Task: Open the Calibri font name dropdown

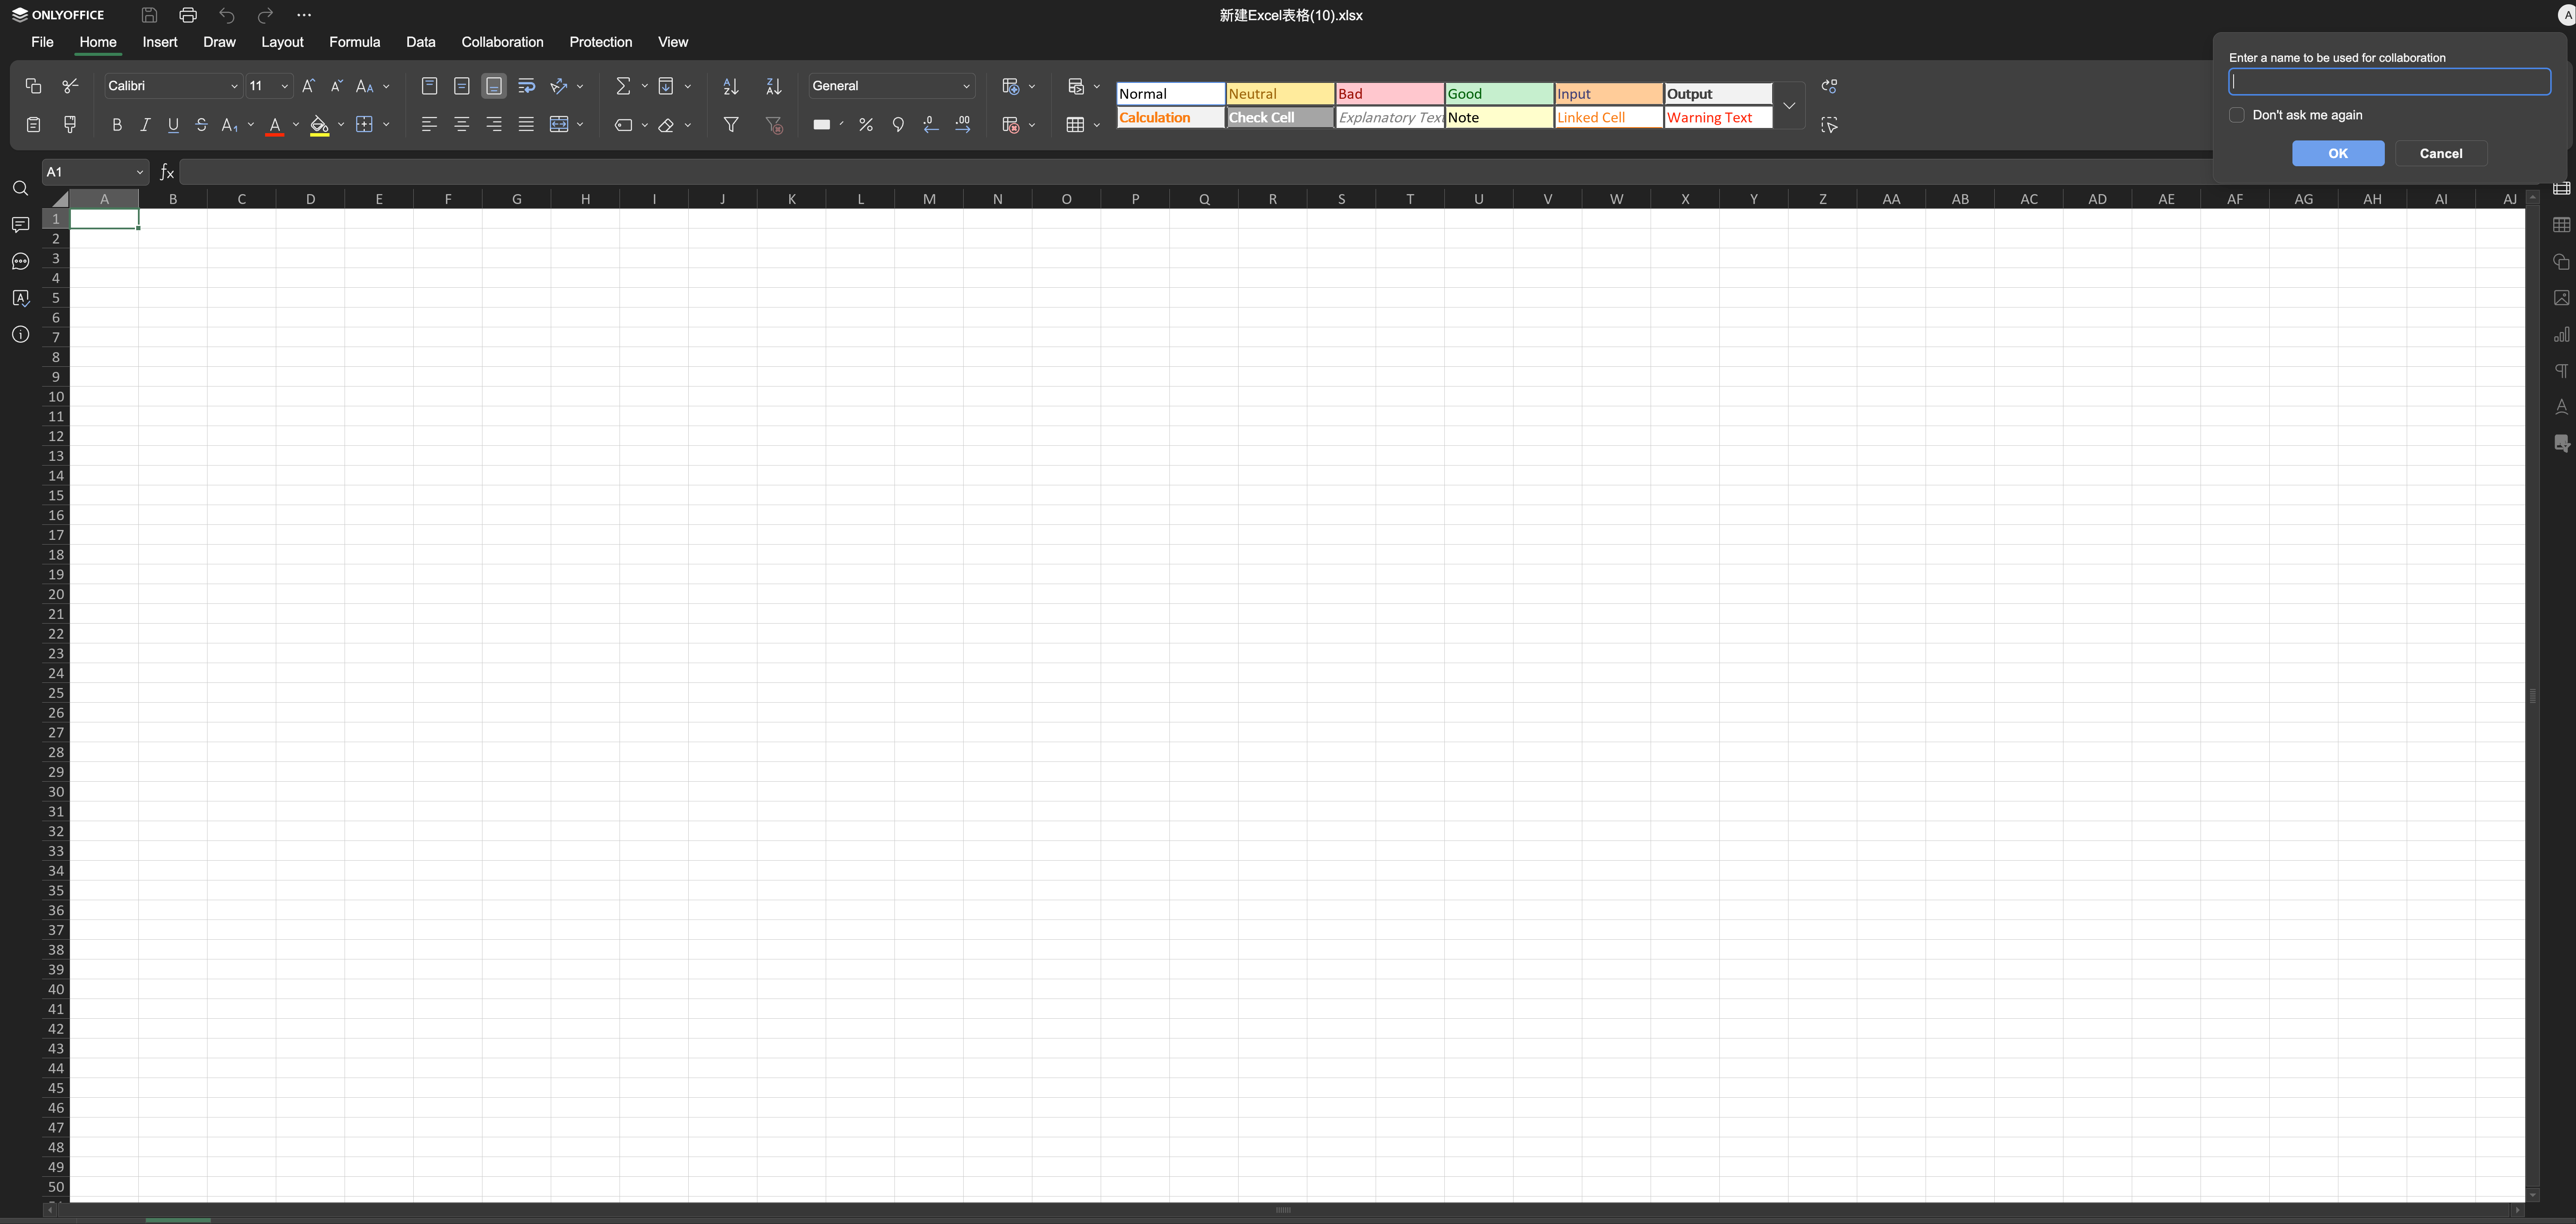Action: (x=234, y=86)
